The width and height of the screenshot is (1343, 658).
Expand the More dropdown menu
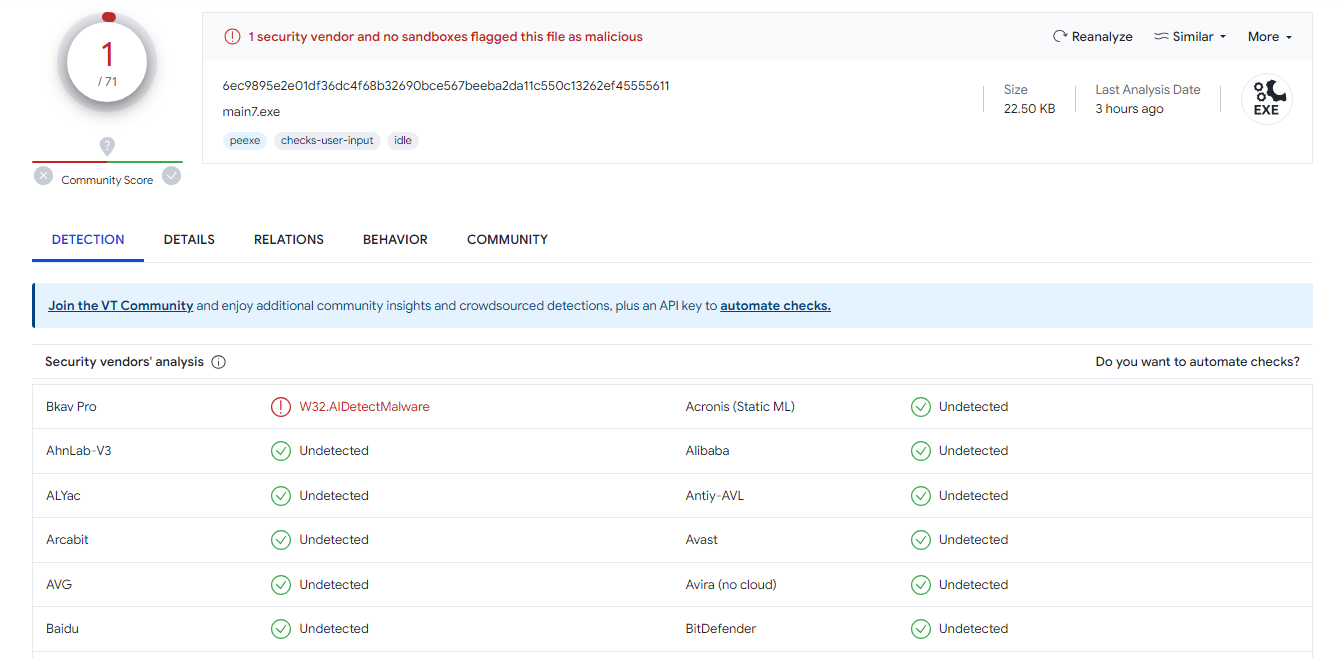pyautogui.click(x=1269, y=37)
